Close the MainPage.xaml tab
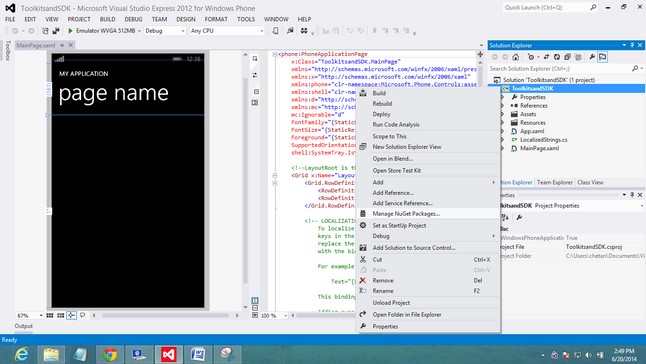This screenshot has width=646, height=364. pyautogui.click(x=70, y=45)
